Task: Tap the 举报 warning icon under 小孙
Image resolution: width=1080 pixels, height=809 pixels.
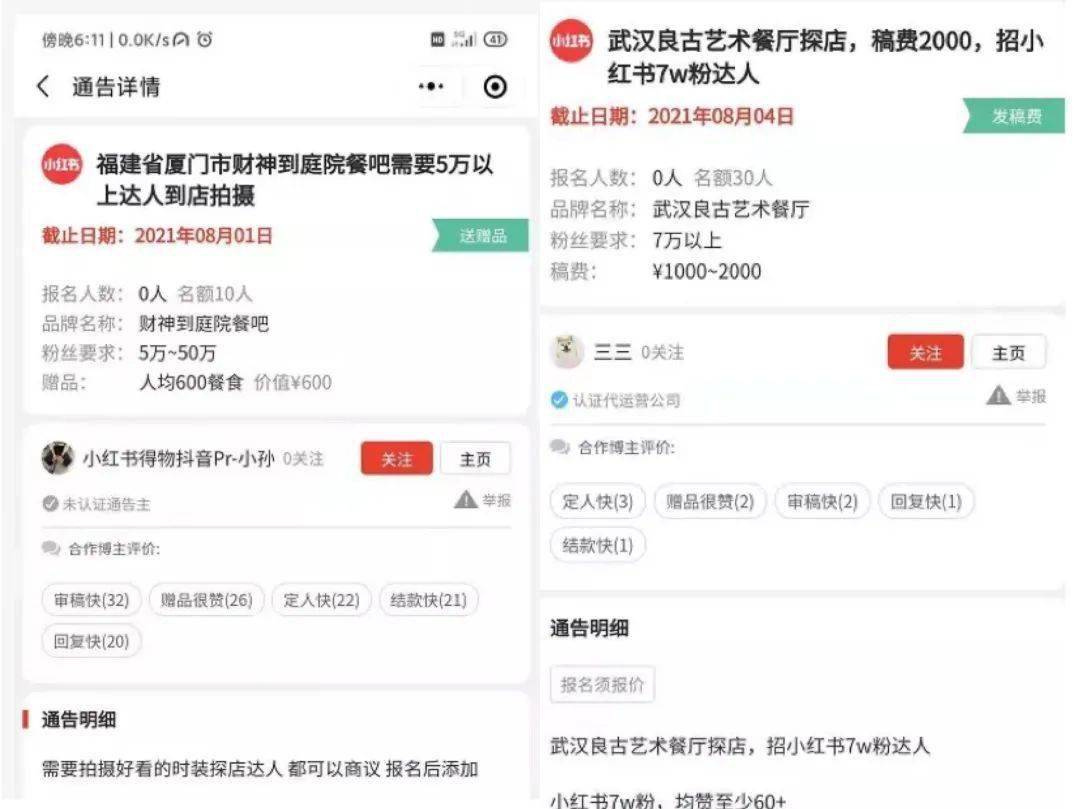Action: 466,500
